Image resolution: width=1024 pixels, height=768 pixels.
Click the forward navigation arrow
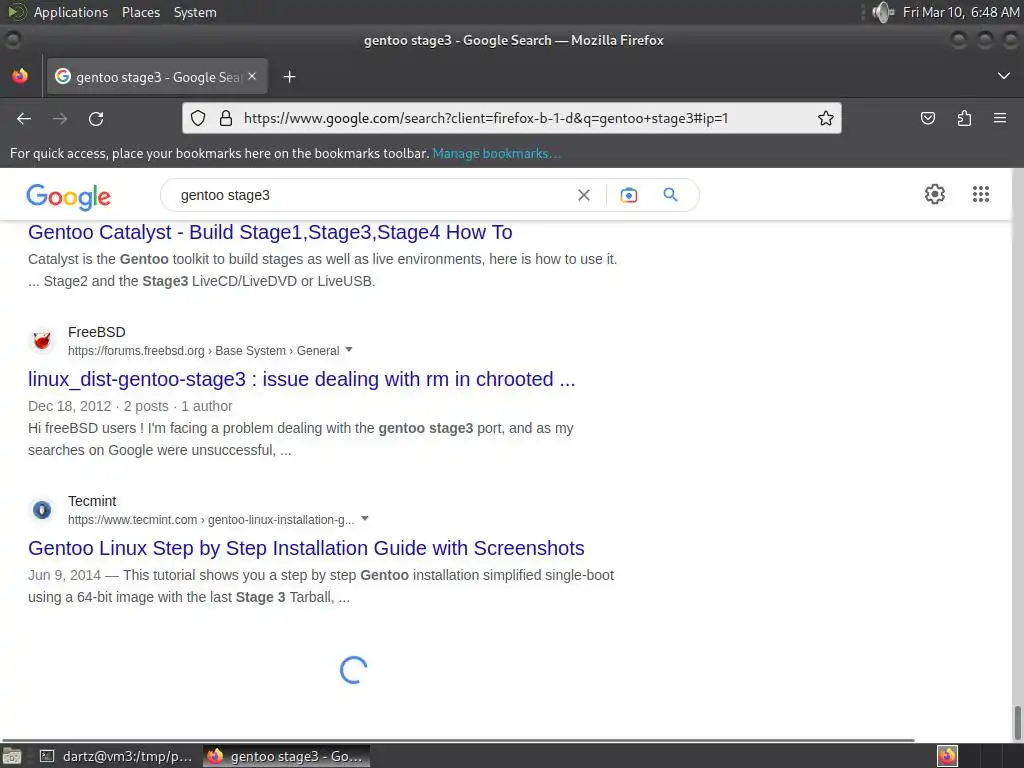[60, 118]
